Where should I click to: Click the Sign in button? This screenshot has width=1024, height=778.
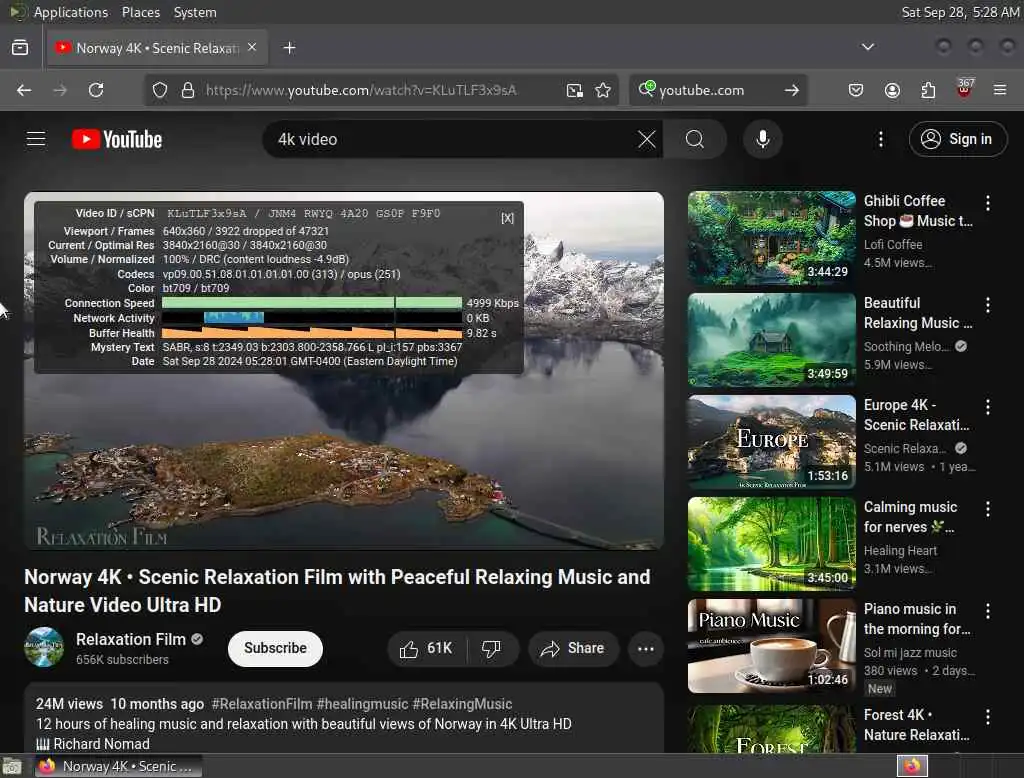[x=957, y=139]
